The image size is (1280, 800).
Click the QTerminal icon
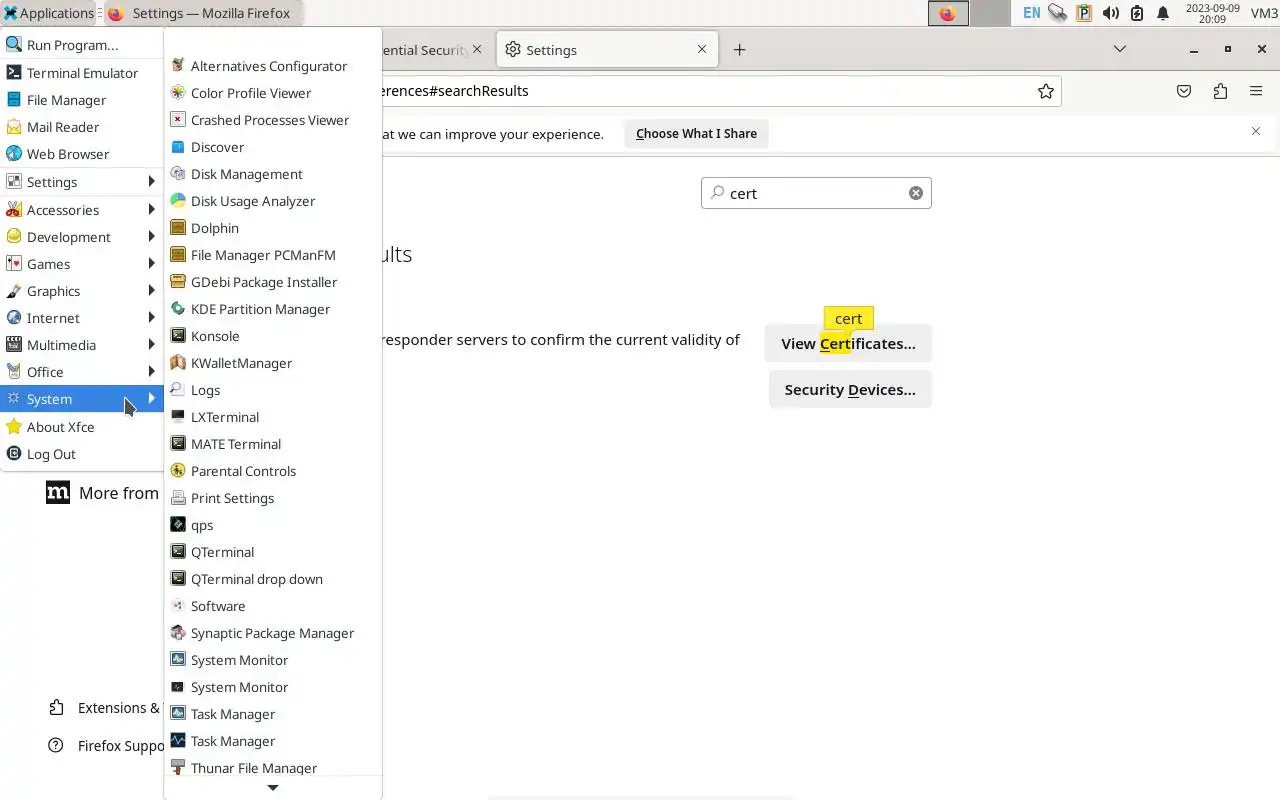coord(178,552)
